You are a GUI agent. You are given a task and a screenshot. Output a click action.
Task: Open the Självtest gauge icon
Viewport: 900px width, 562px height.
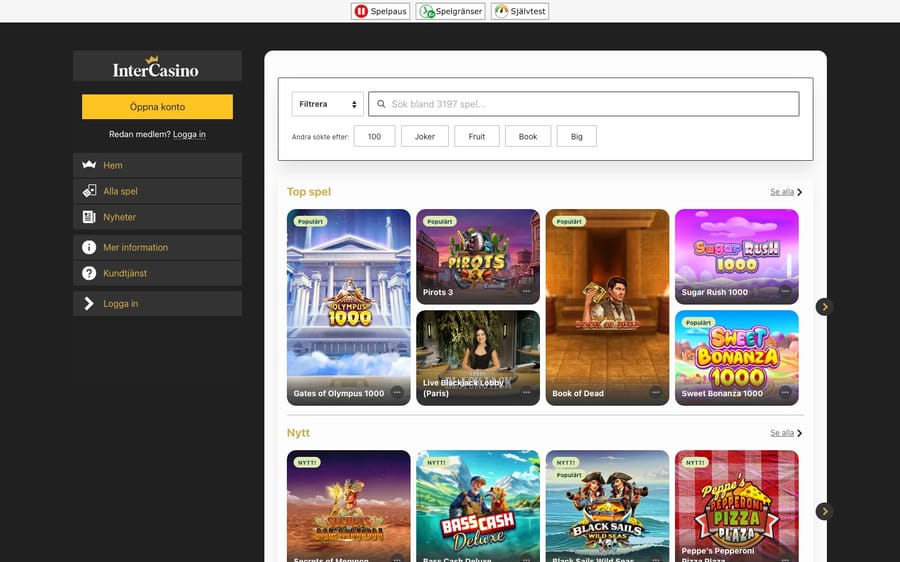[501, 11]
